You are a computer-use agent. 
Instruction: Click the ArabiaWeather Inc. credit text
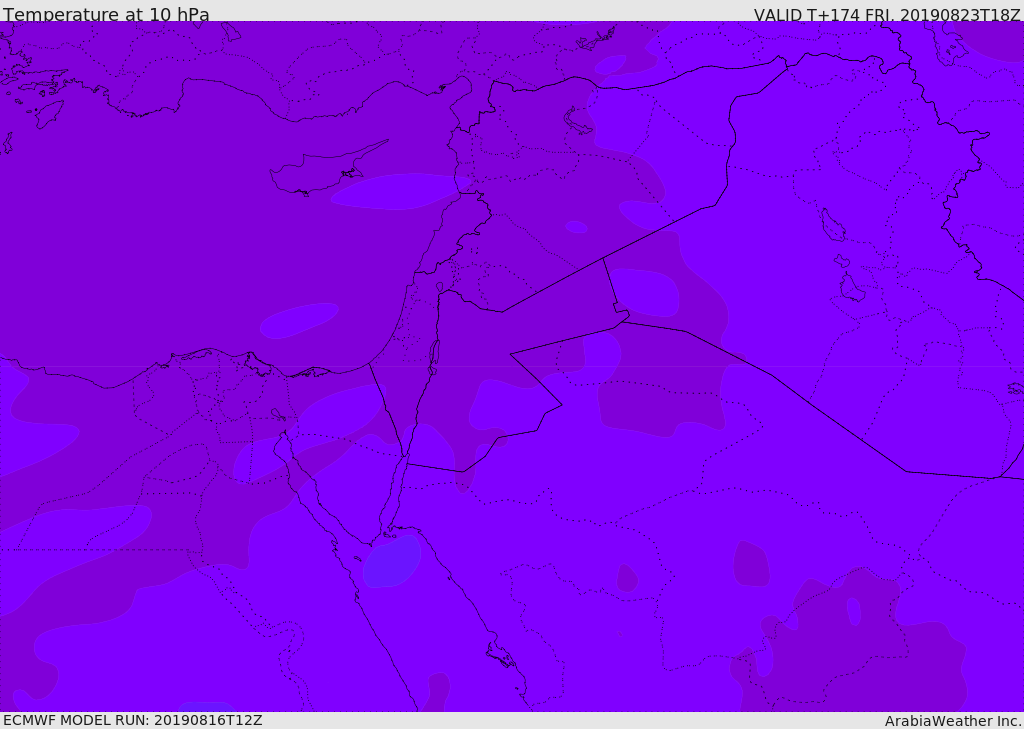point(953,721)
